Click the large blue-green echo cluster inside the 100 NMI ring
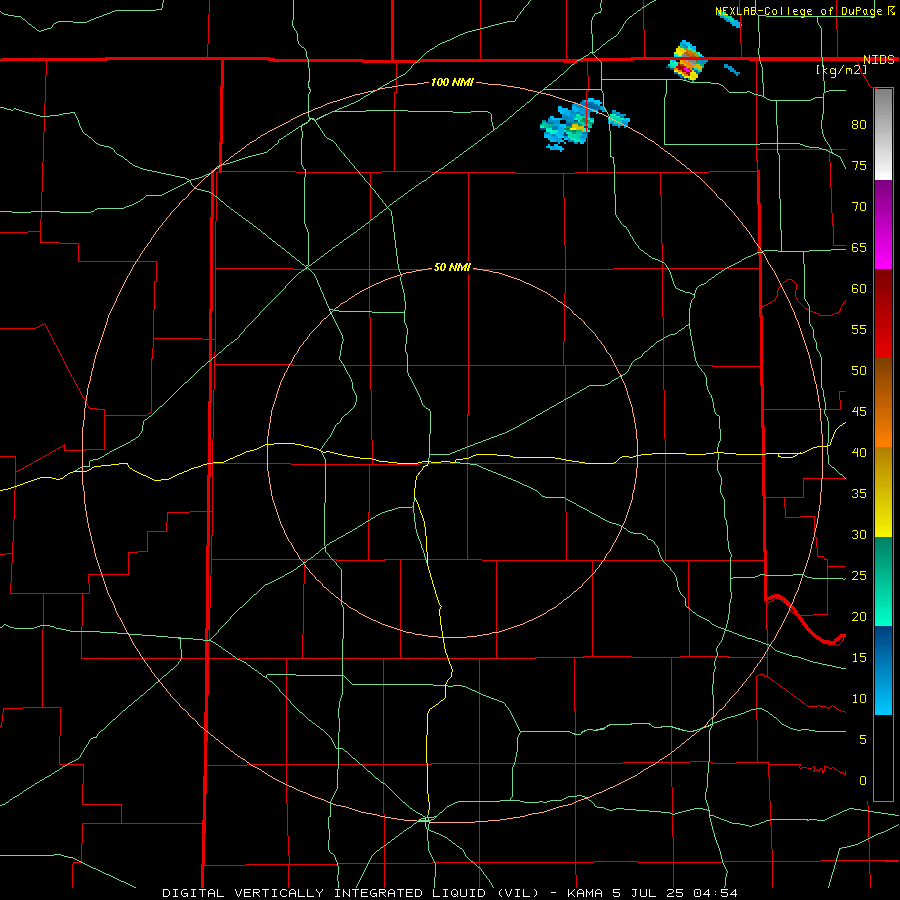 (x=571, y=124)
